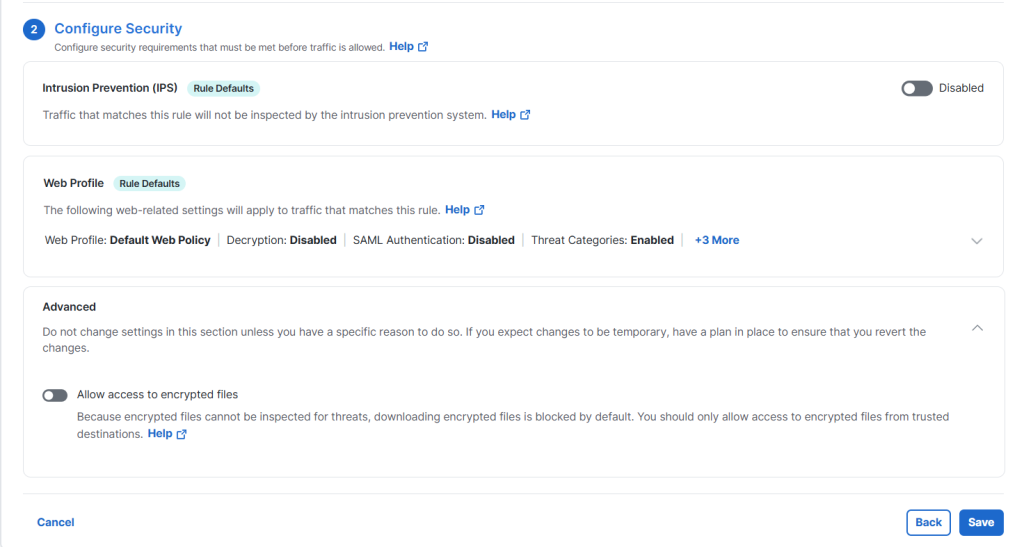Viewport: 1024px width, 547px height.
Task: Open Configure Security Help external link icon
Action: [423, 47]
